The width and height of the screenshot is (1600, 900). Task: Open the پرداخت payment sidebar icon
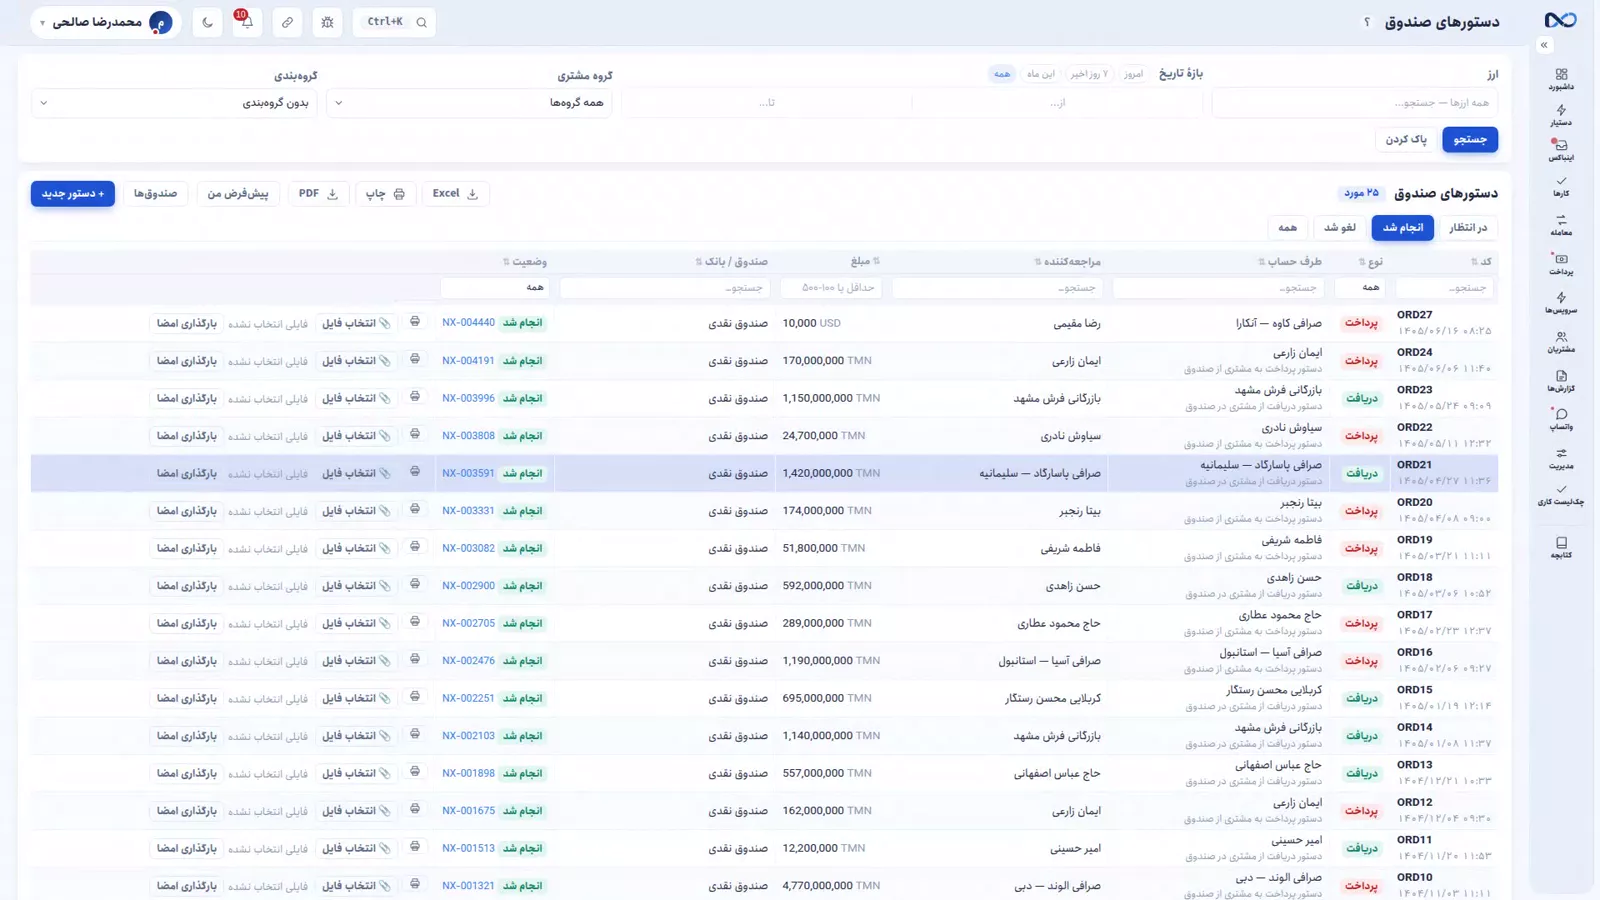pyautogui.click(x=1561, y=264)
